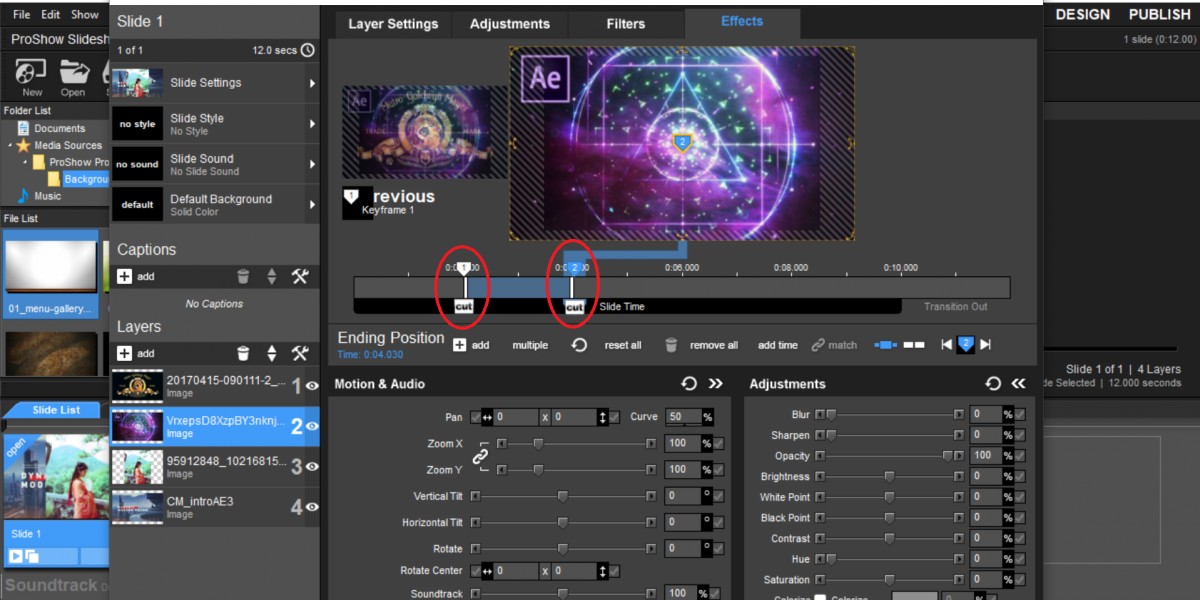Image resolution: width=1200 pixels, height=600 pixels.
Task: Reset the Adjustments panel settings
Action: tap(993, 383)
